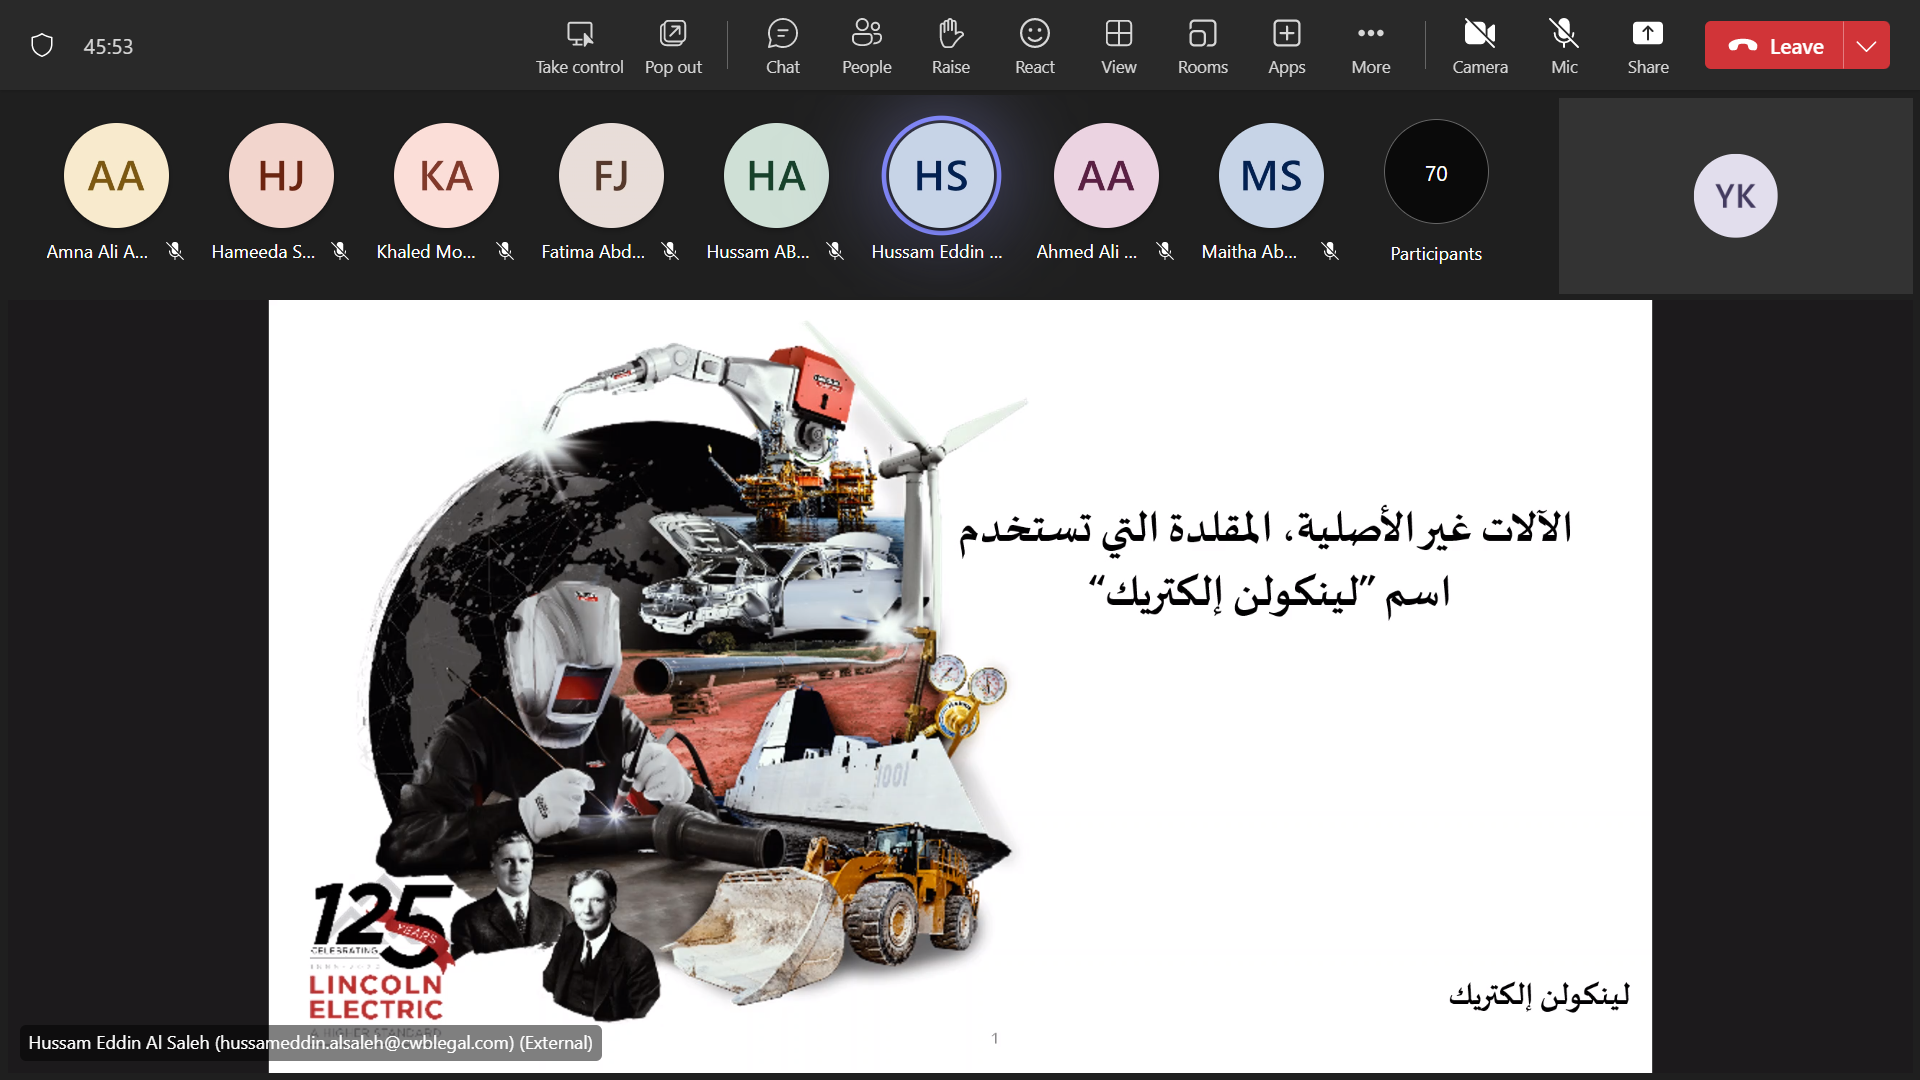The width and height of the screenshot is (1920, 1080).
Task: Select Hussam Eddin HS avatar
Action: [941, 176]
